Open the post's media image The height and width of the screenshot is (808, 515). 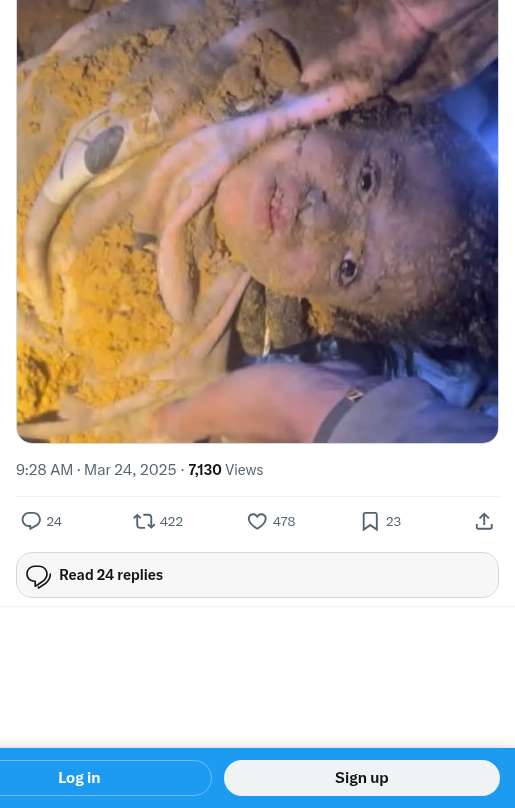pyautogui.click(x=257, y=221)
